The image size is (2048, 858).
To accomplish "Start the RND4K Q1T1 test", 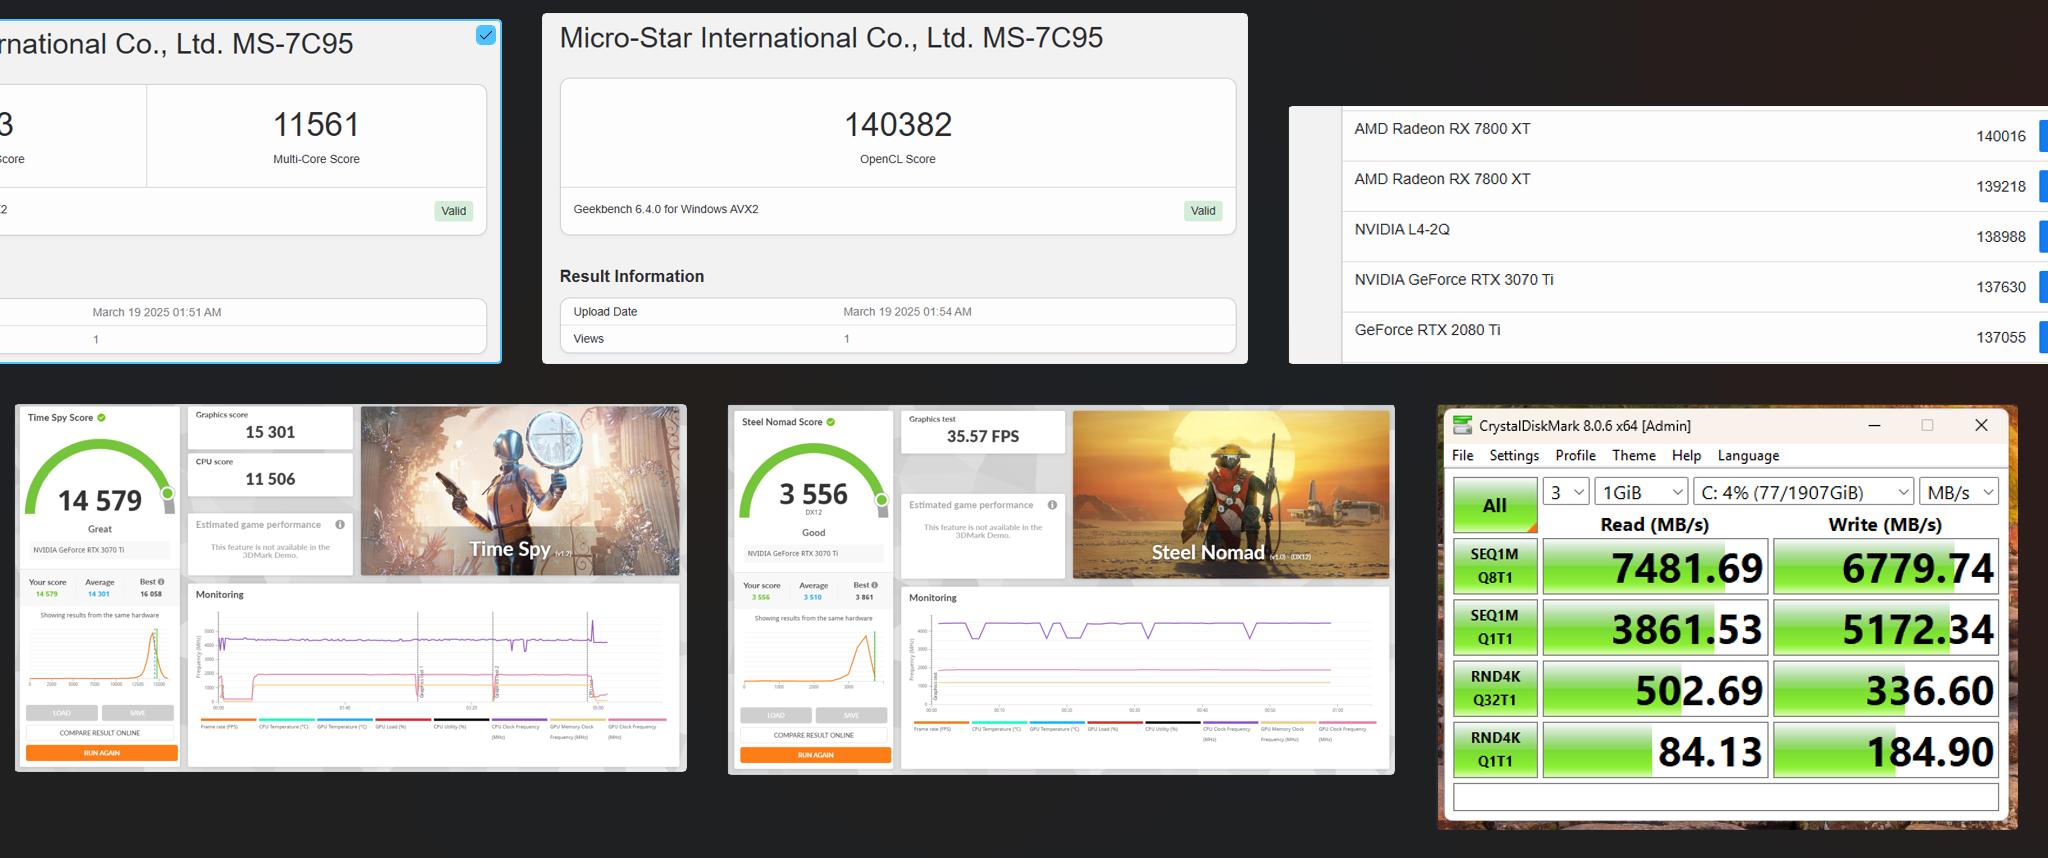I will (1495, 749).
